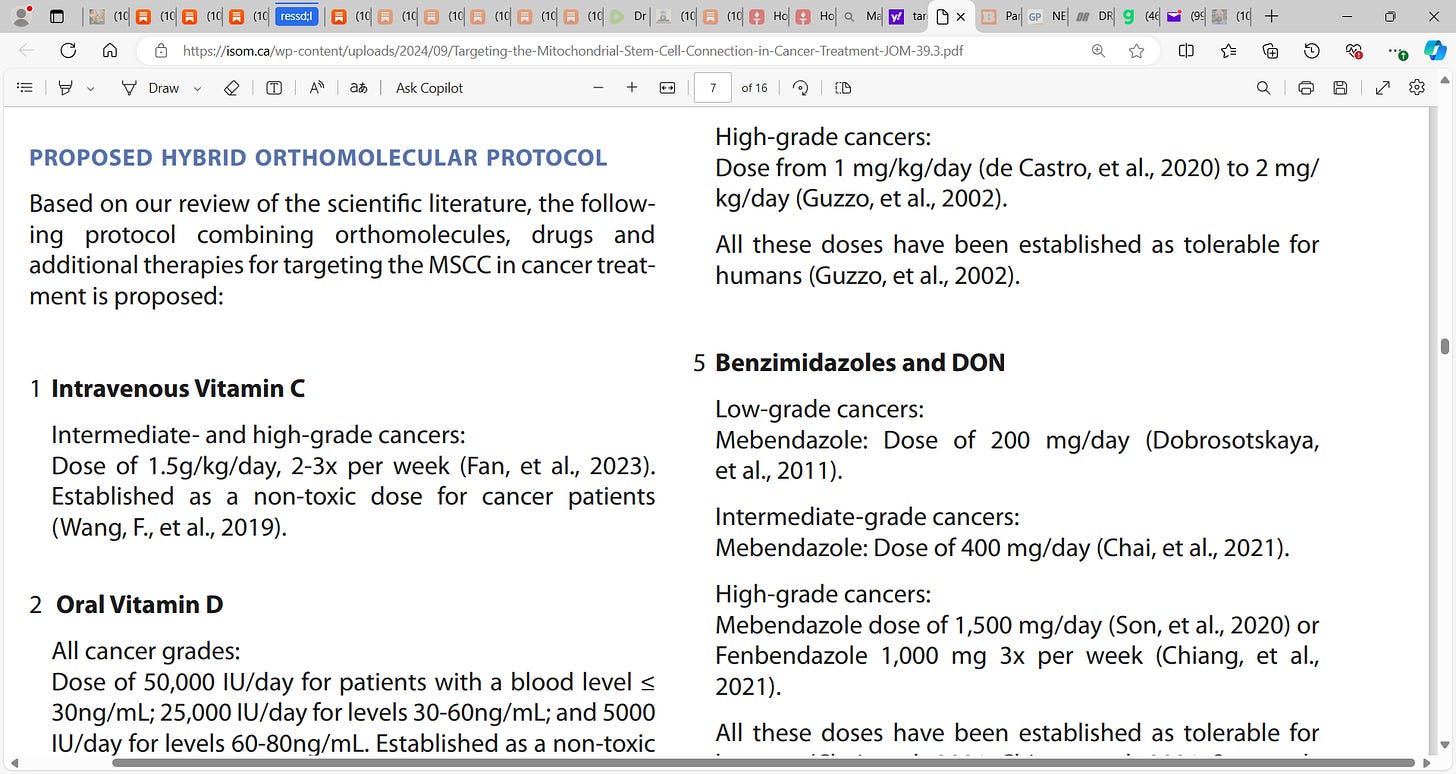Click 'Oral Vitamin D' heading
The width and height of the screenshot is (1456, 774).
click(139, 605)
